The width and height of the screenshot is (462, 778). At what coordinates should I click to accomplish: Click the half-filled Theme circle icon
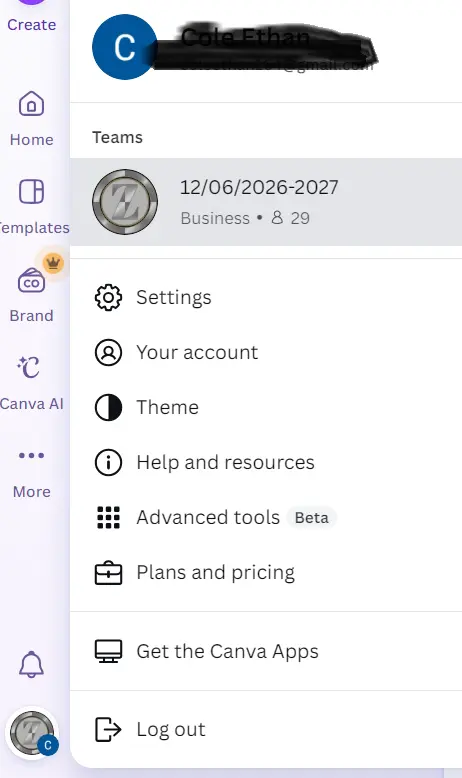(108, 407)
